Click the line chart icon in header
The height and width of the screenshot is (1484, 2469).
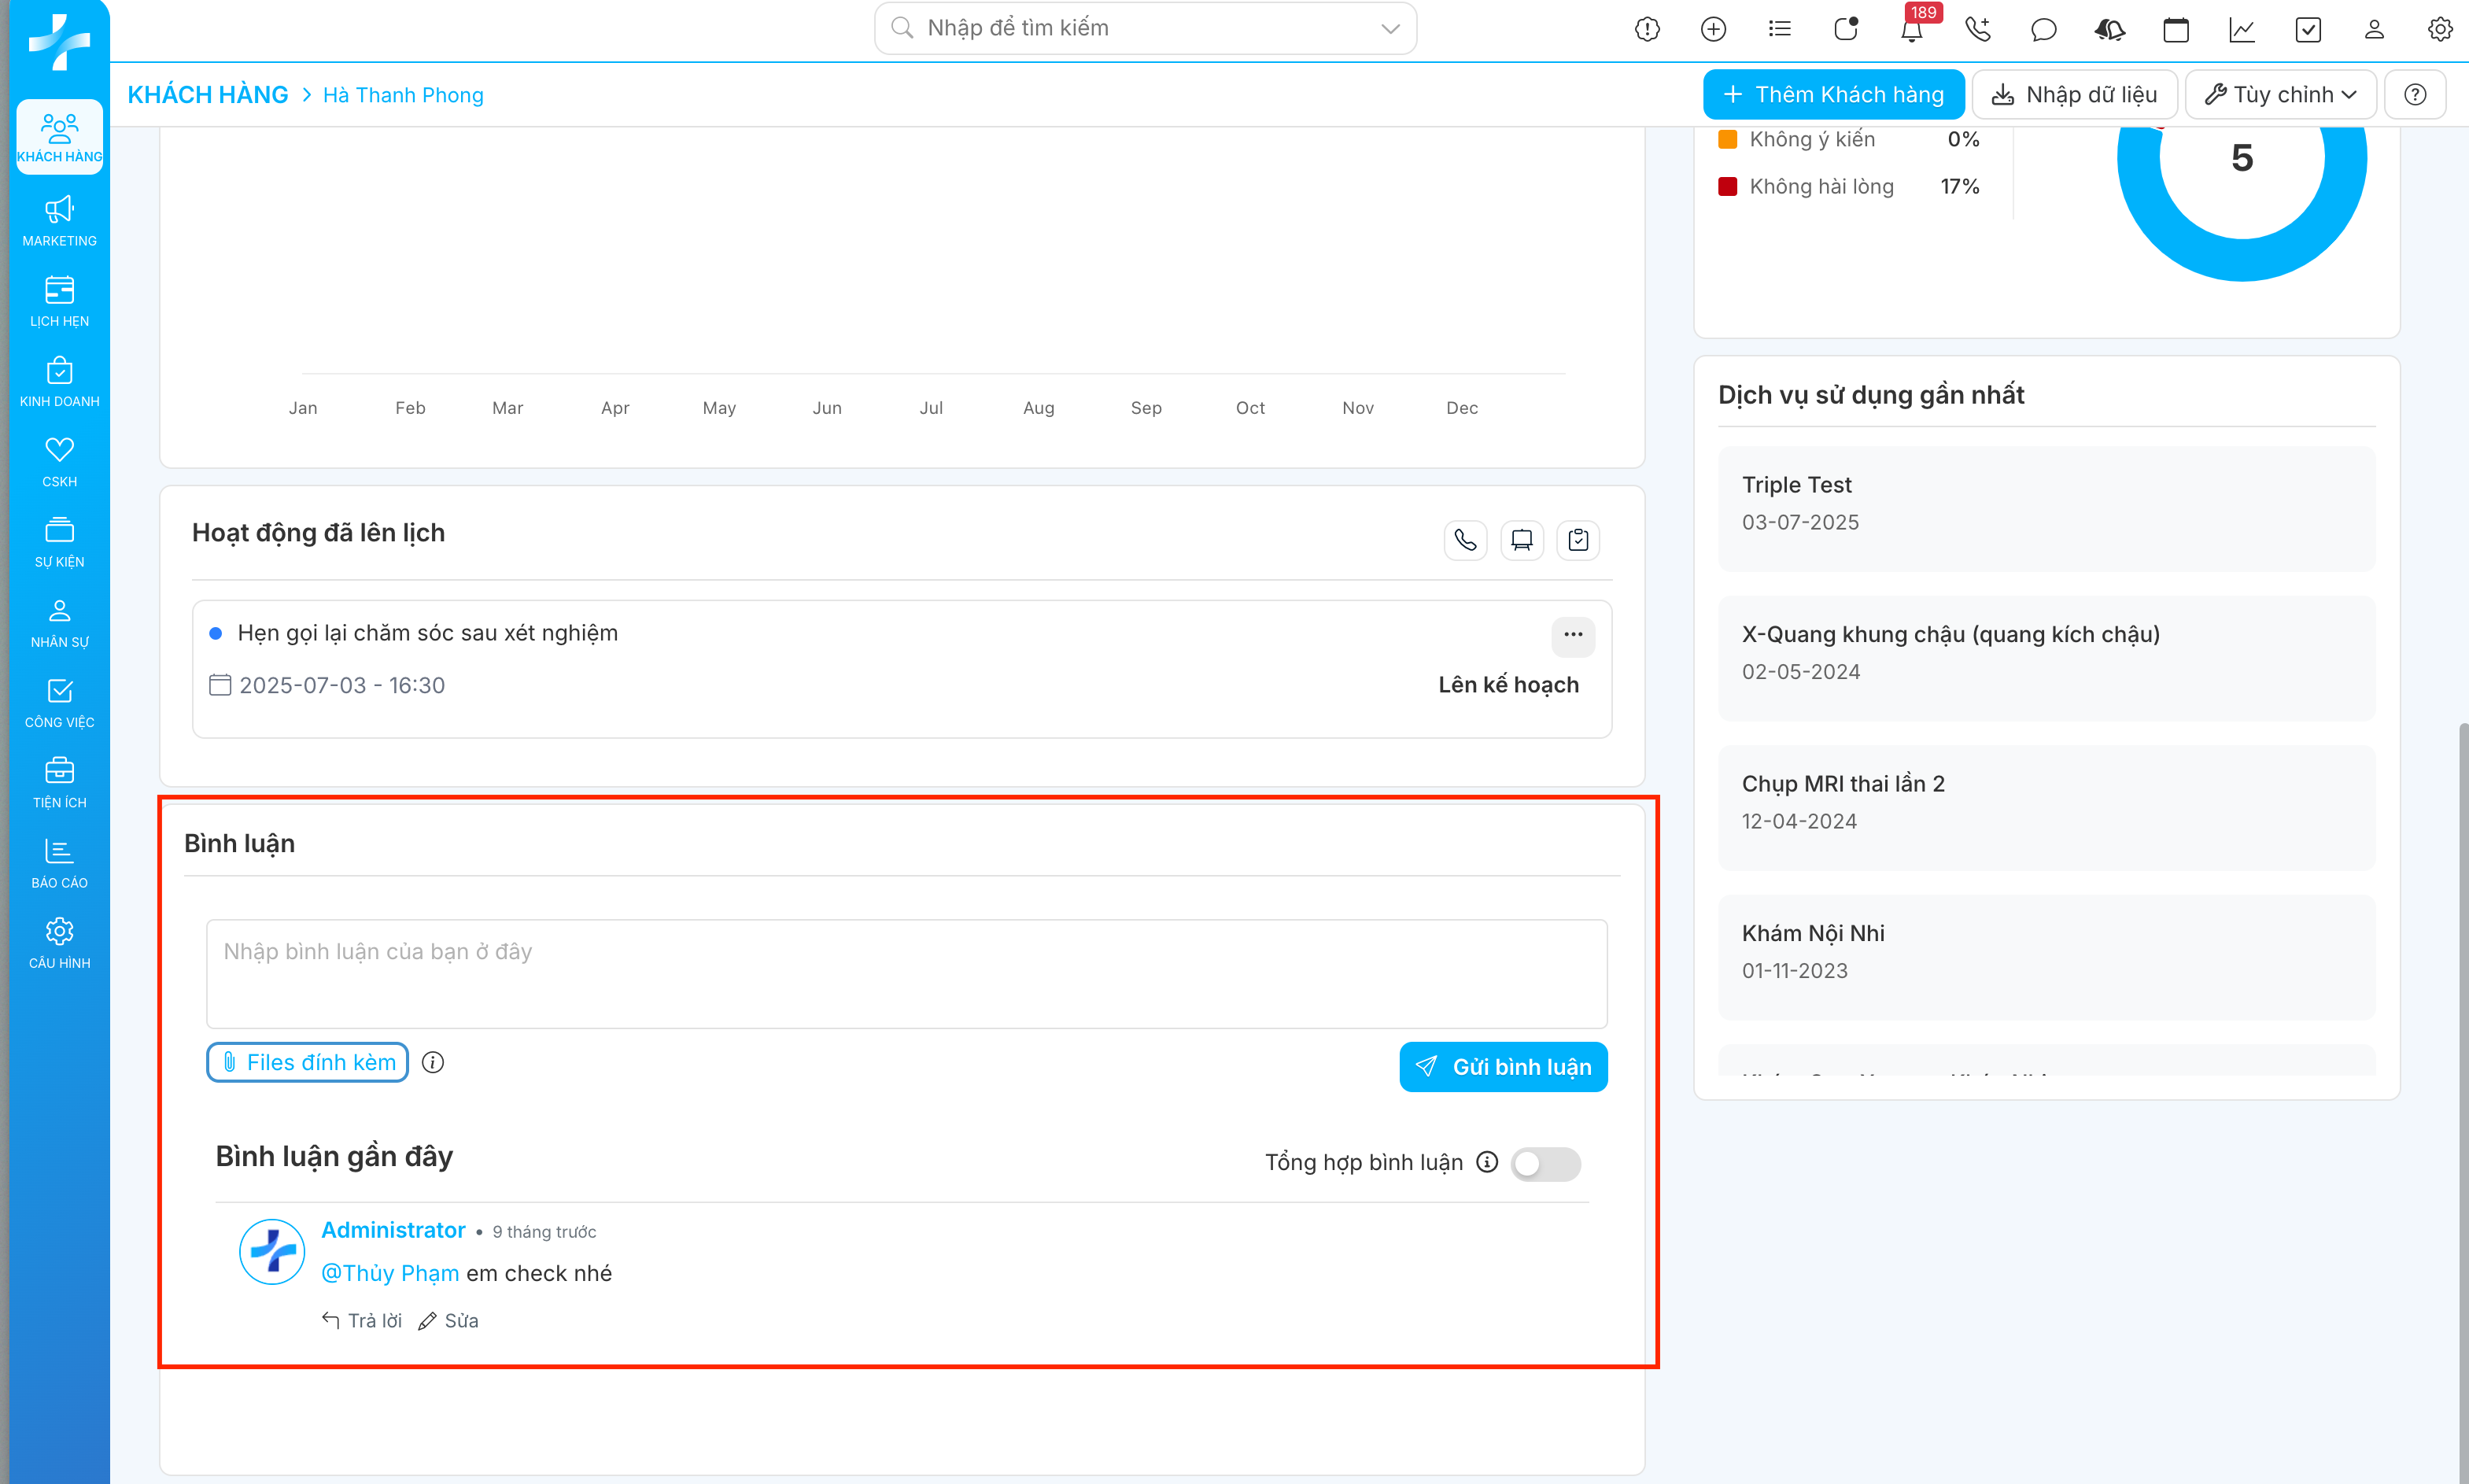click(2241, 30)
